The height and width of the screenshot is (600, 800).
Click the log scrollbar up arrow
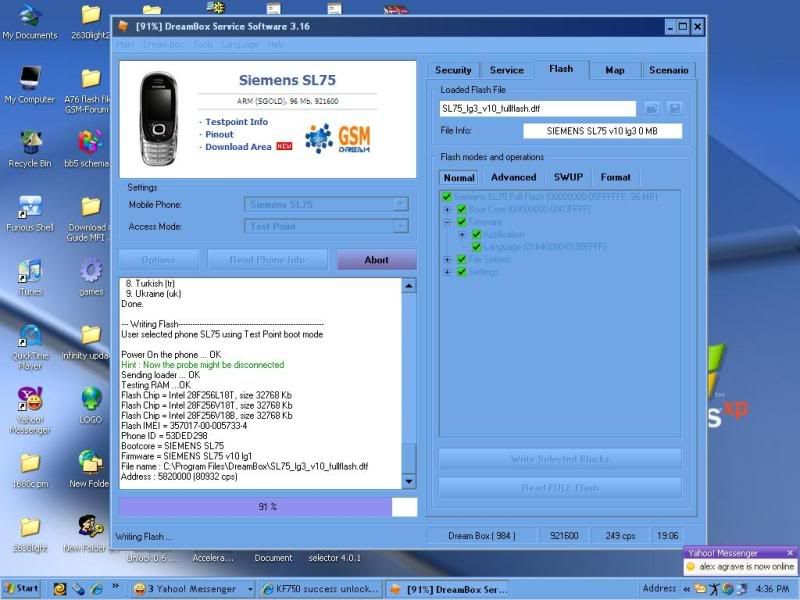click(x=409, y=286)
